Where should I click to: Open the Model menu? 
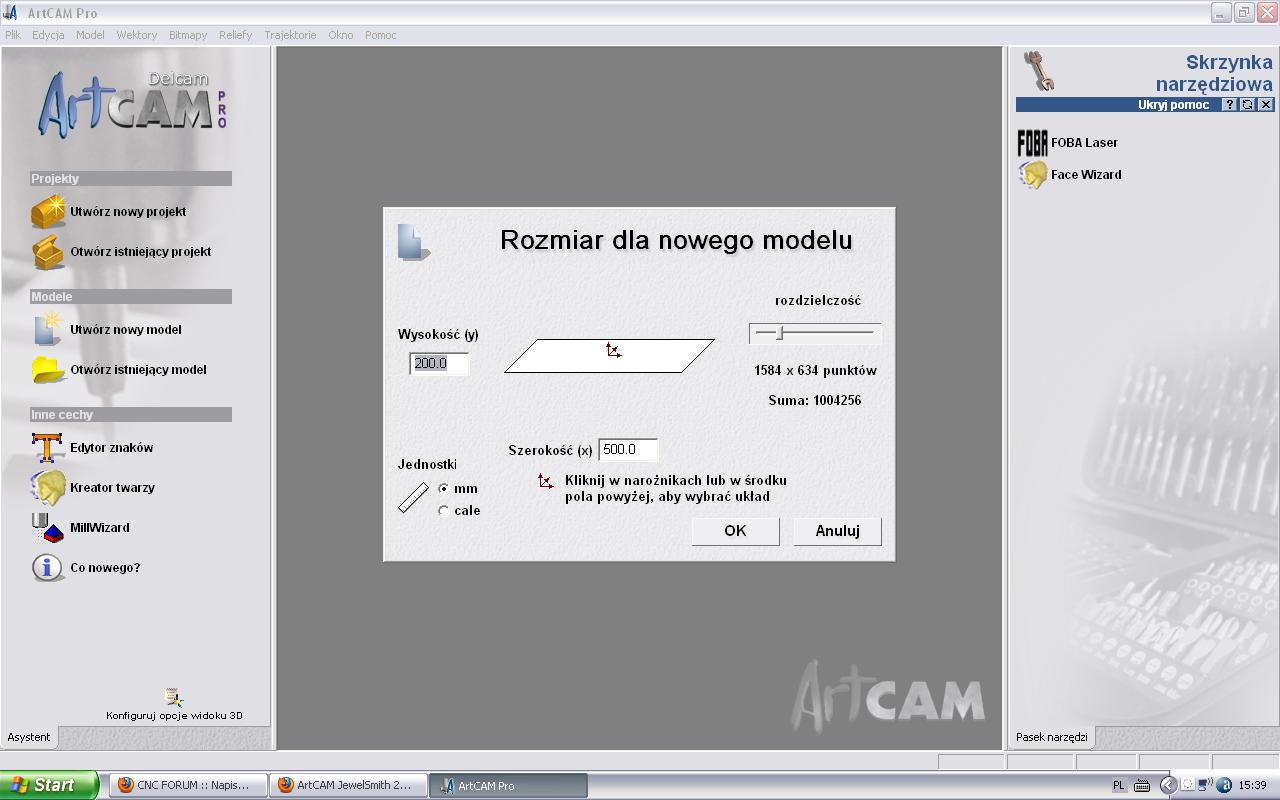(90, 35)
